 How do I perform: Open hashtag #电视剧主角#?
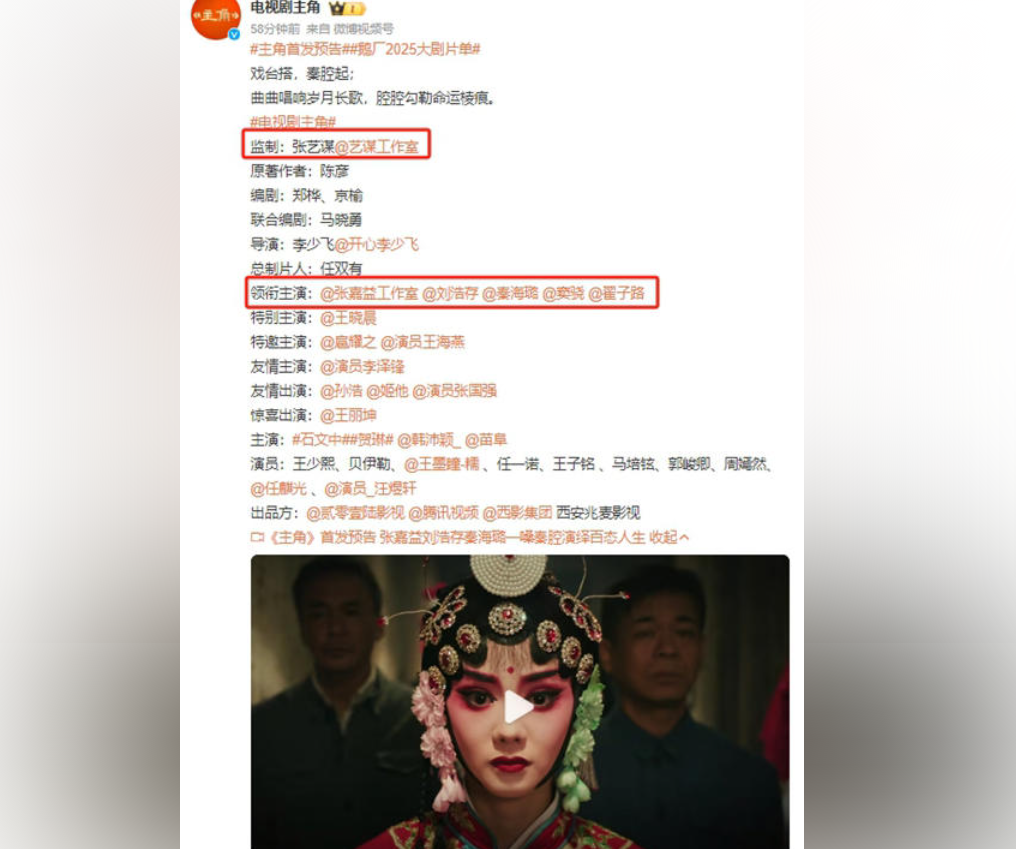point(293,122)
